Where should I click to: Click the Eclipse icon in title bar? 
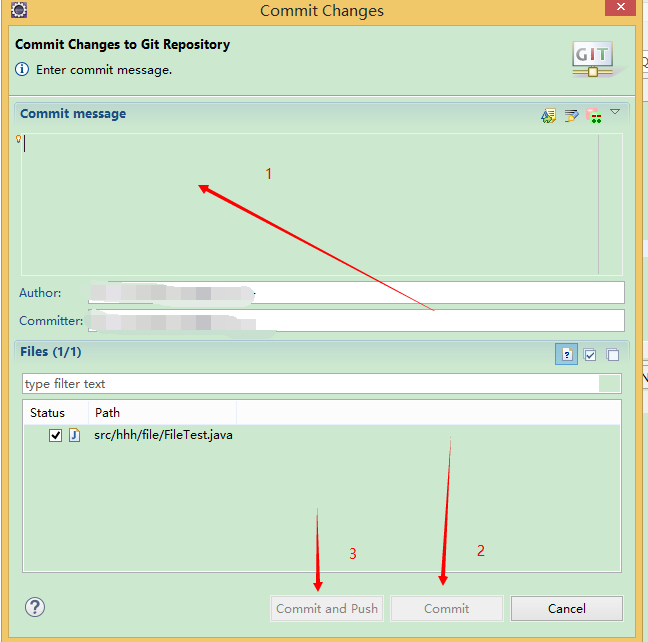pyautogui.click(x=19, y=10)
